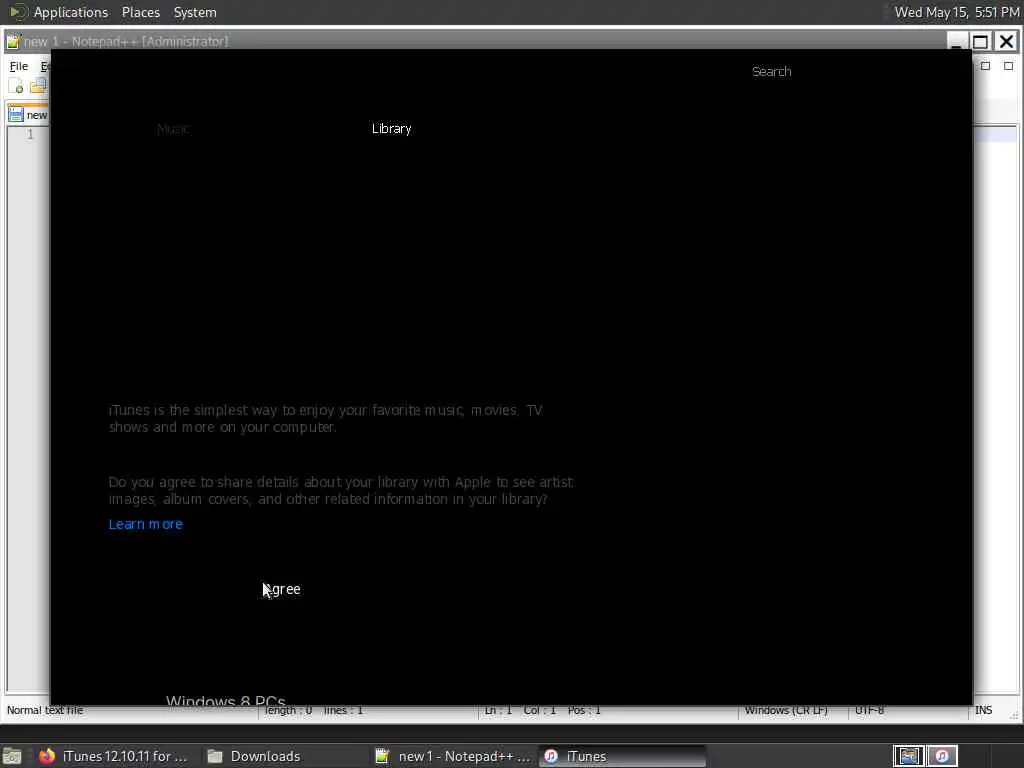Click 'Ln : 1' in Notepad++ status bar

[498, 710]
